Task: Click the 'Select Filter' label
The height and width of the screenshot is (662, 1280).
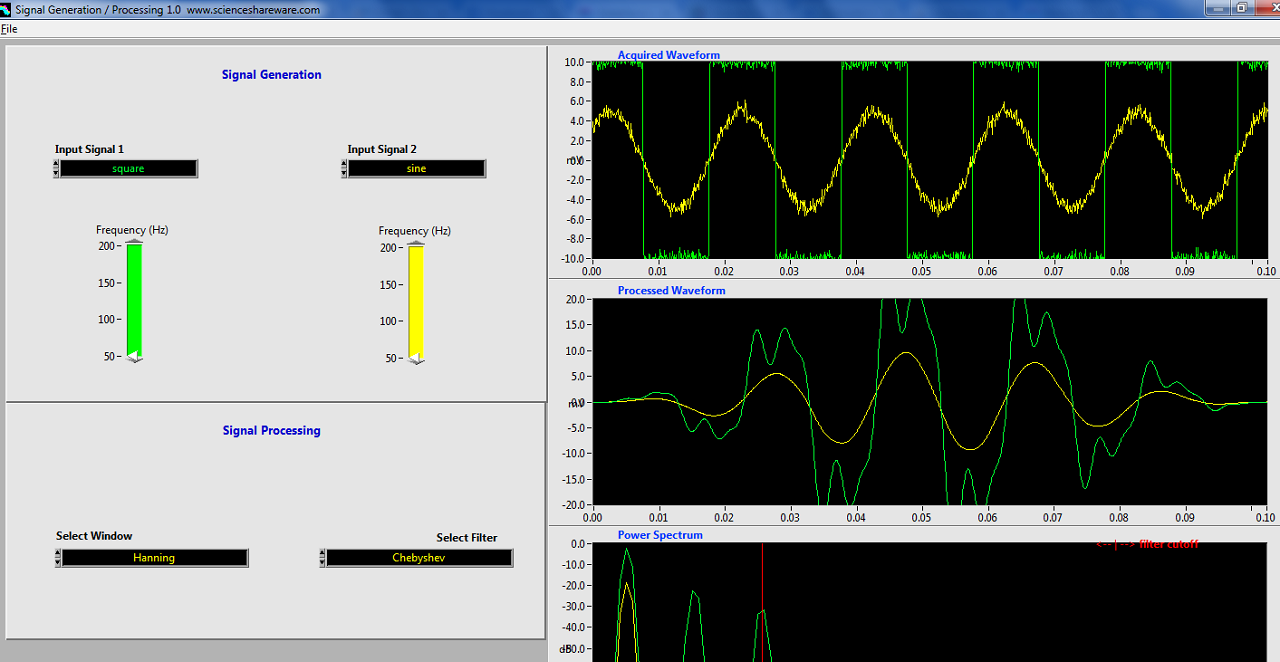Action: point(466,538)
